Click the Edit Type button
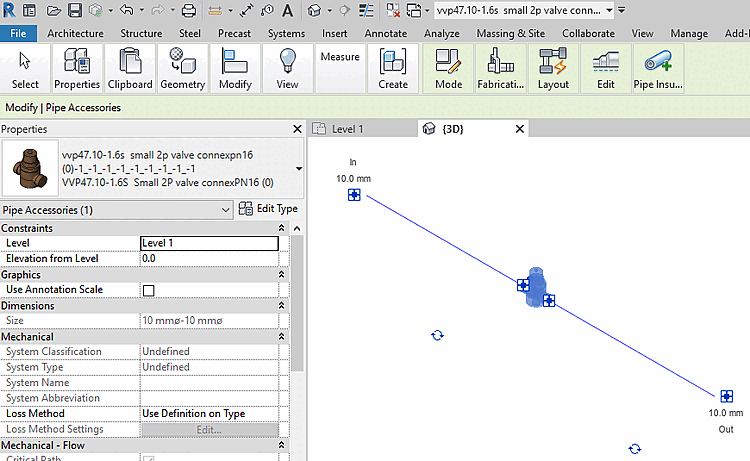Screen dimensions: 750x461 click(x=268, y=209)
